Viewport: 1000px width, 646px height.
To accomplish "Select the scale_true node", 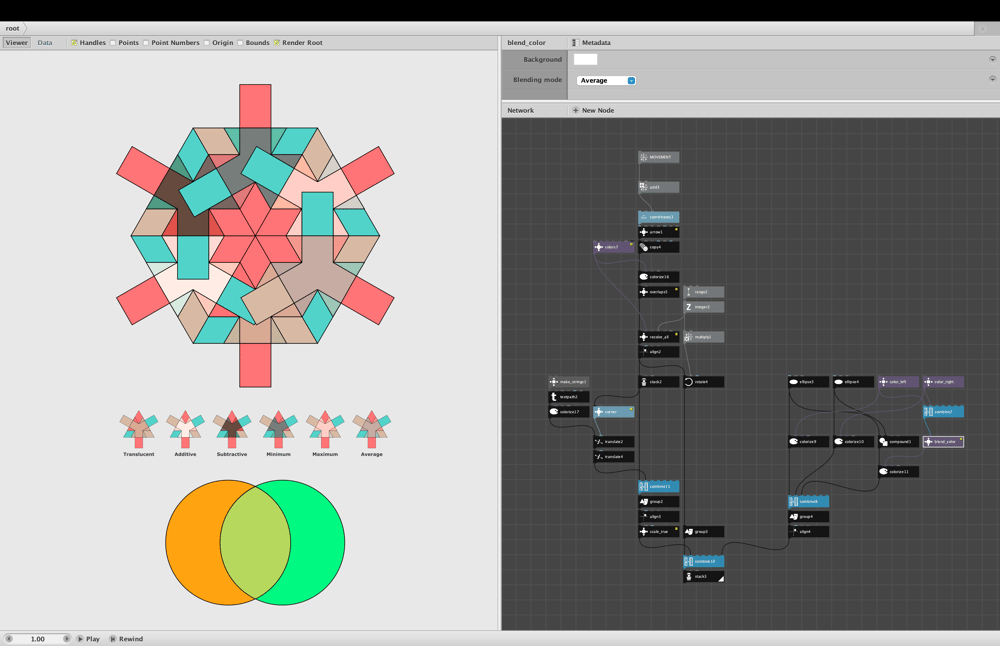I will pyautogui.click(x=659, y=531).
